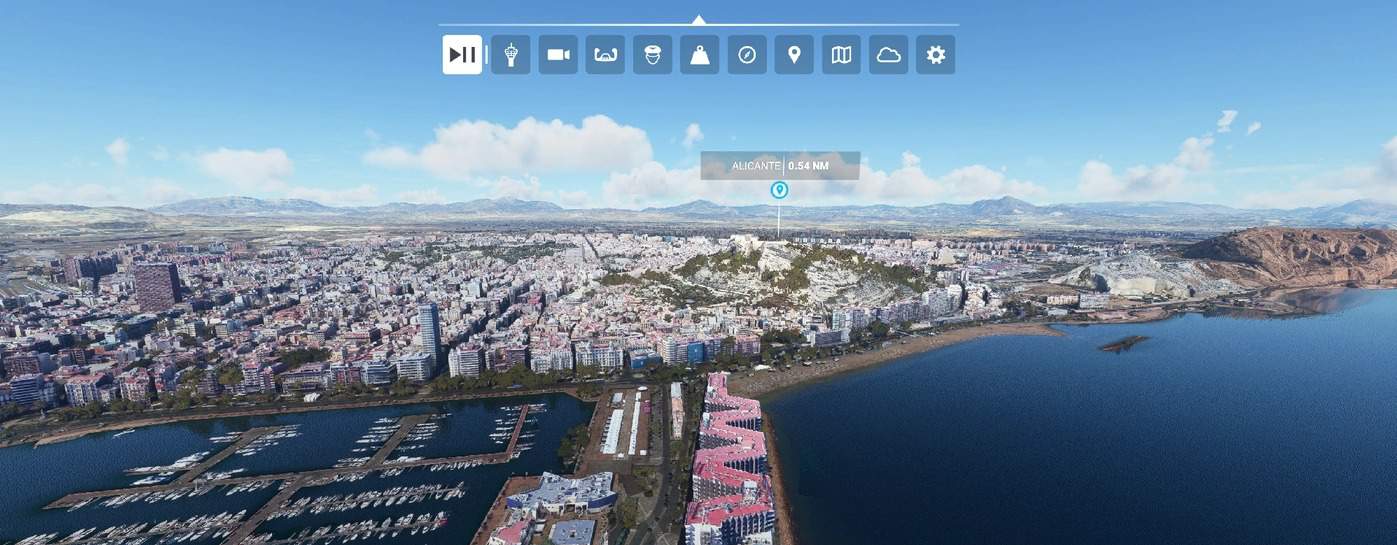Open the AI copilot control panel

[x=652, y=55]
